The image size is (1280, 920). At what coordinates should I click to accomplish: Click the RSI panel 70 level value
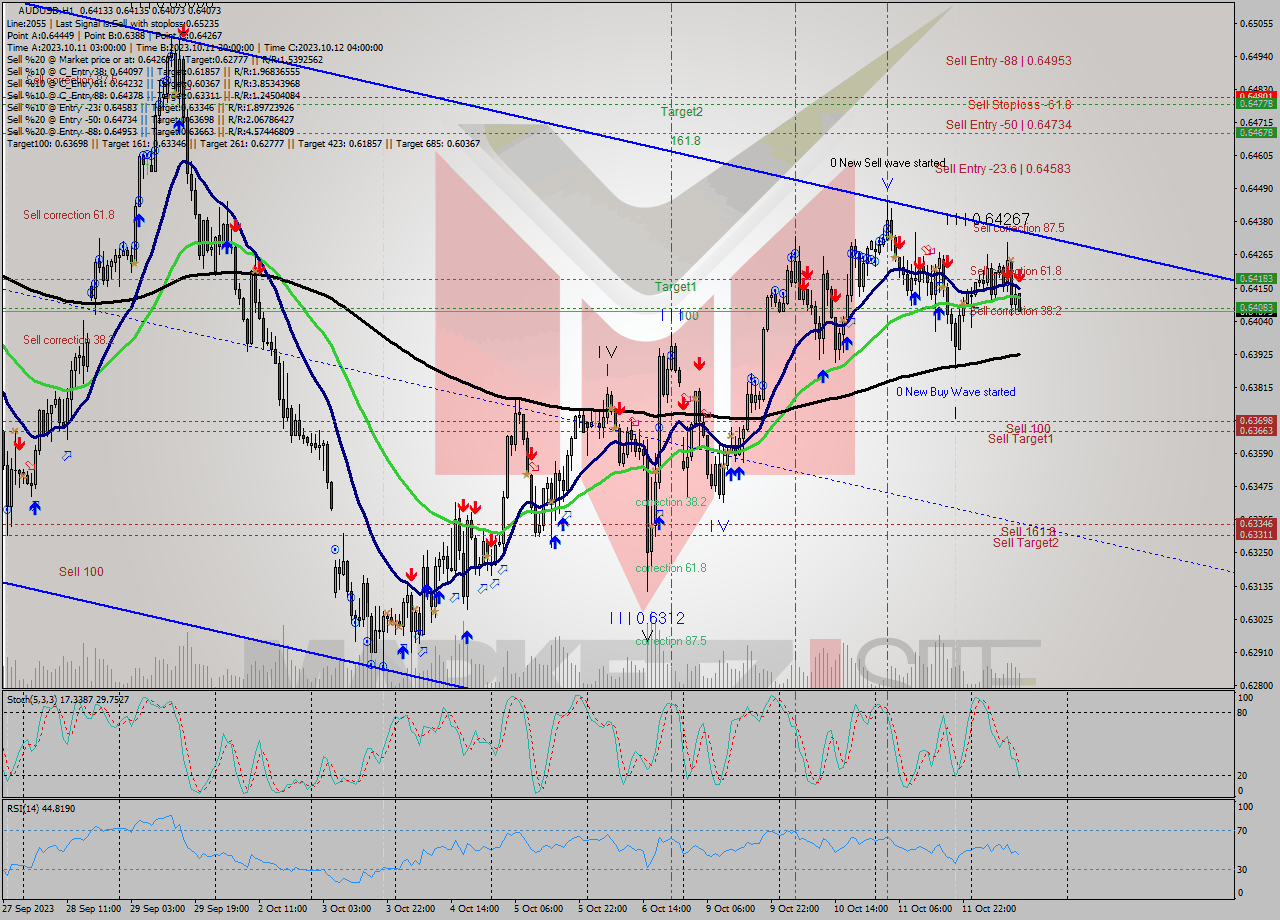[x=1241, y=830]
